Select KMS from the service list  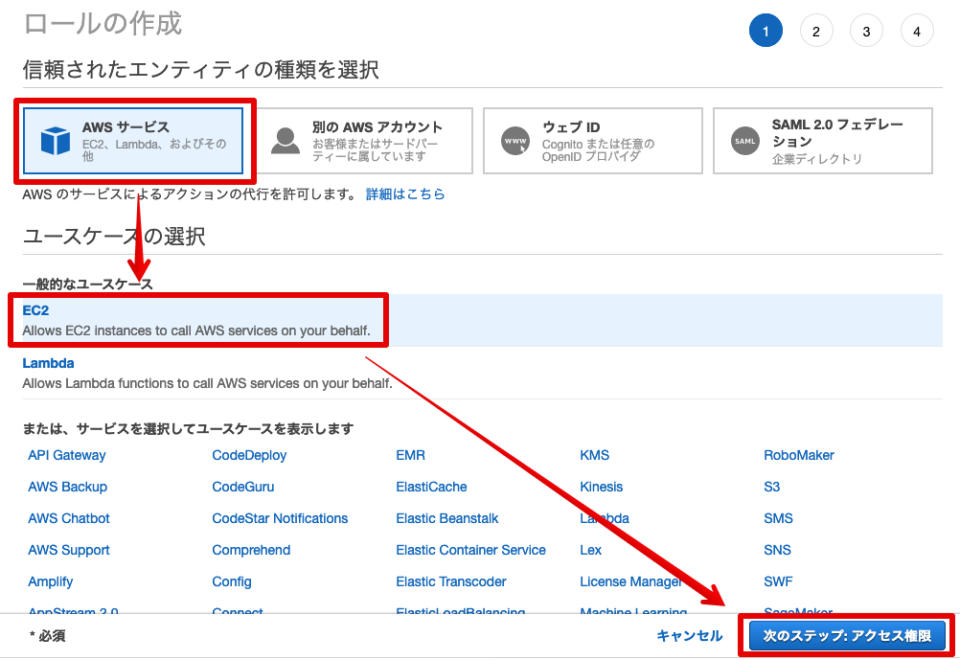click(594, 455)
